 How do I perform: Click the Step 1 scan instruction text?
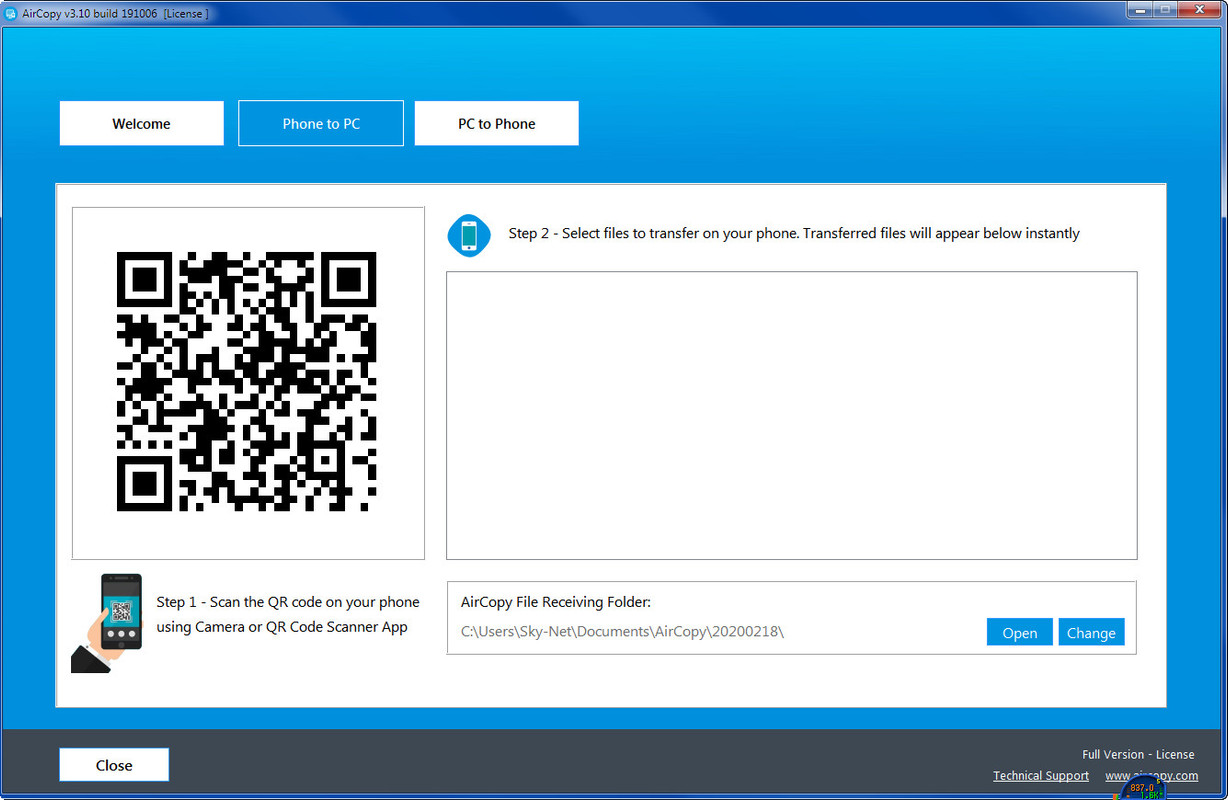click(288, 615)
